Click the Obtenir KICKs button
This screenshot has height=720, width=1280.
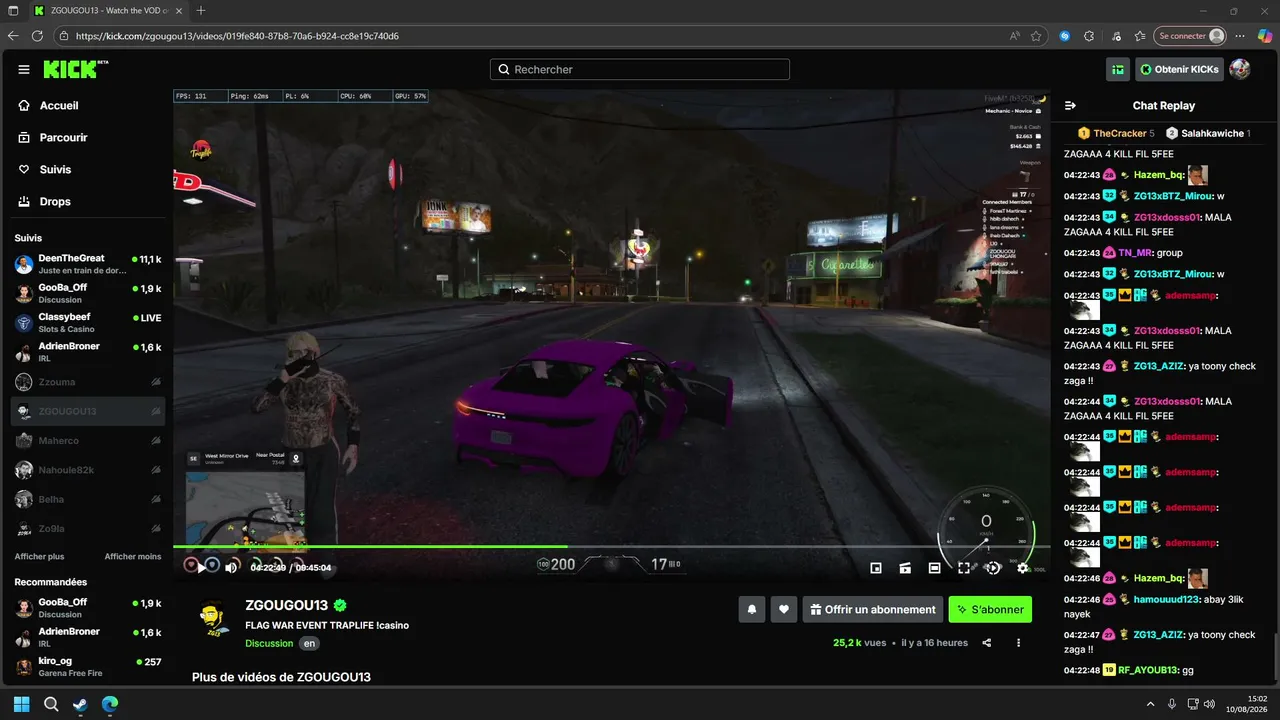1179,70
